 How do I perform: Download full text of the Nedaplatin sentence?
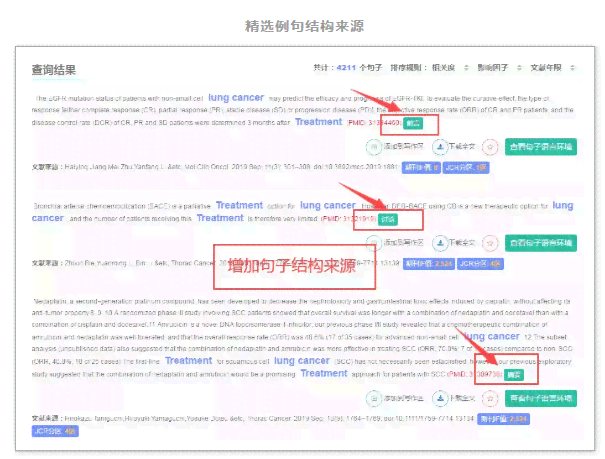(439, 398)
